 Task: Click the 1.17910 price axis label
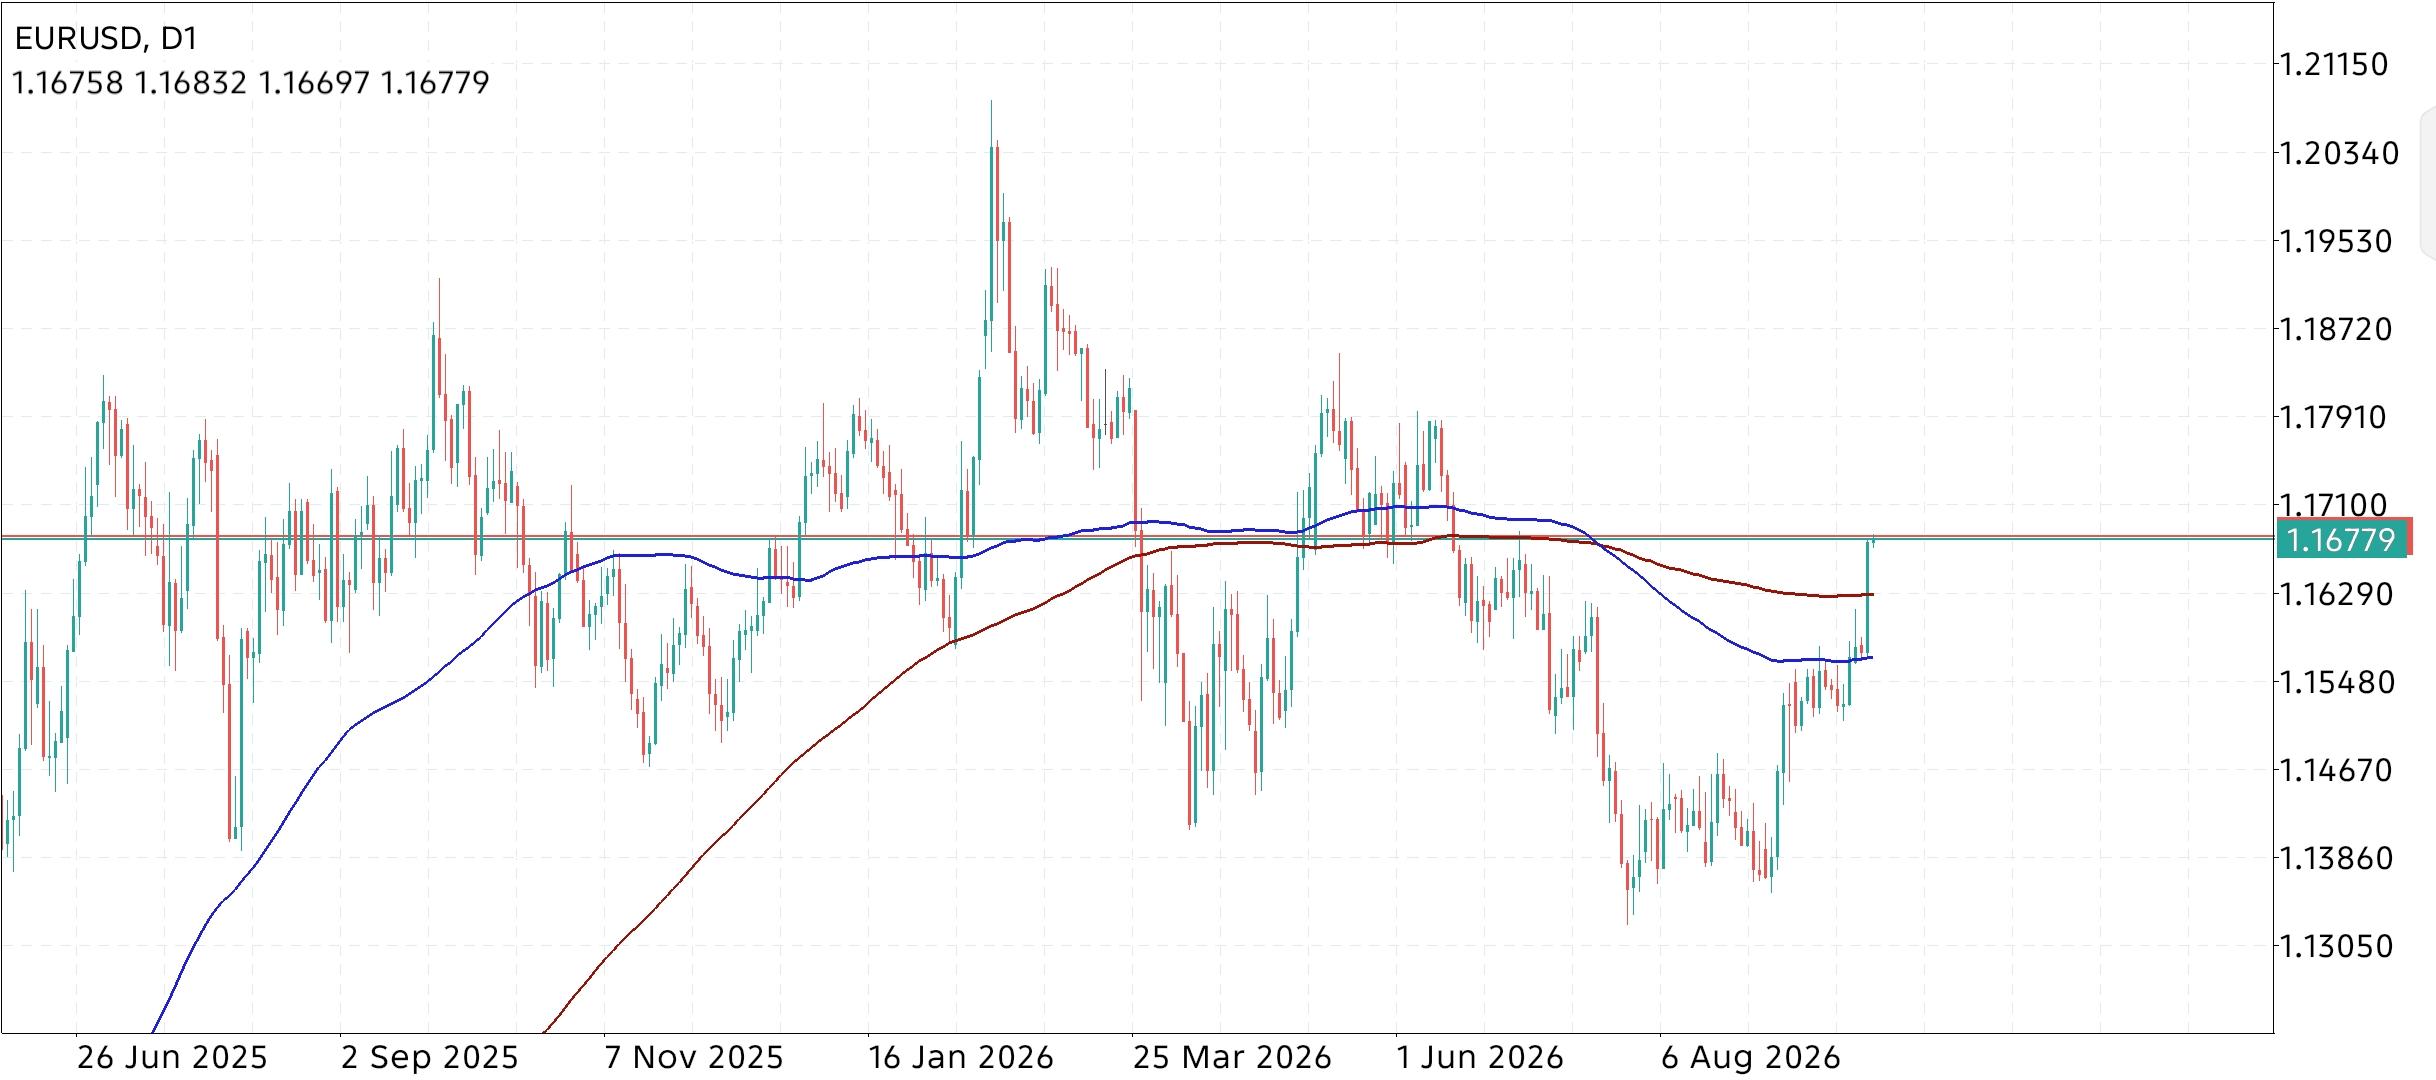click(x=2334, y=417)
